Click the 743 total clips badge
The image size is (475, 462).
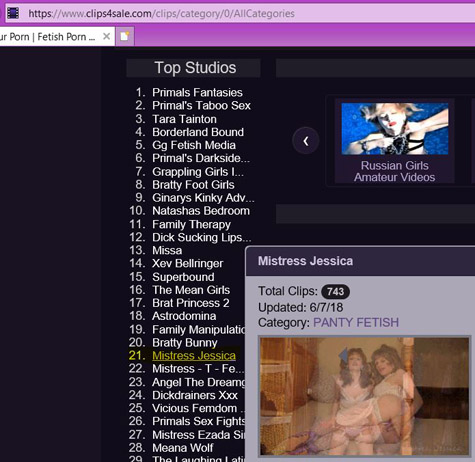point(335,292)
